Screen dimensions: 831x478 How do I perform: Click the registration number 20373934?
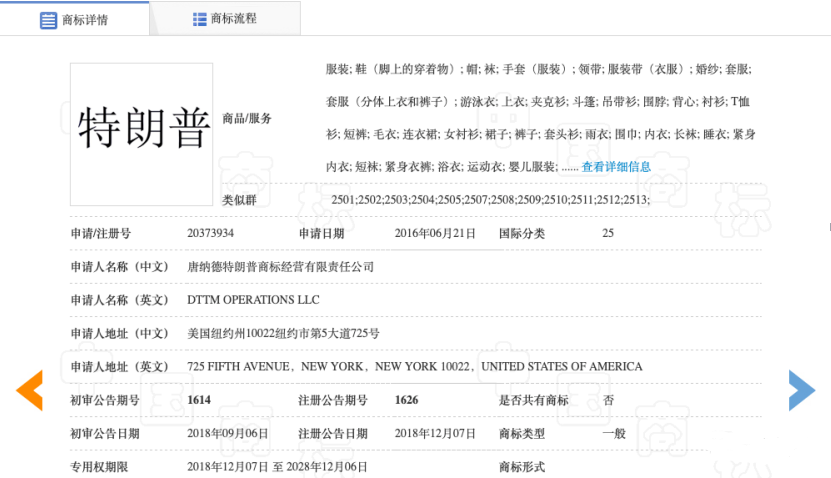coord(210,233)
